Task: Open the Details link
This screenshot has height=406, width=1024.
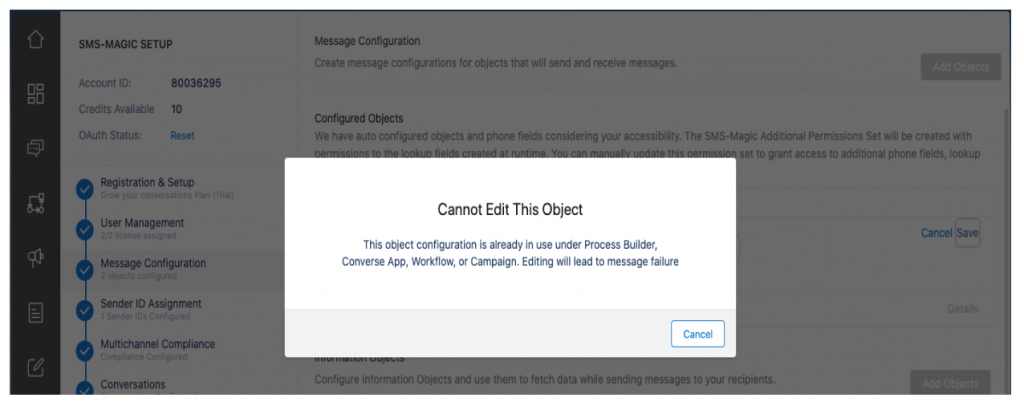Action: [963, 309]
